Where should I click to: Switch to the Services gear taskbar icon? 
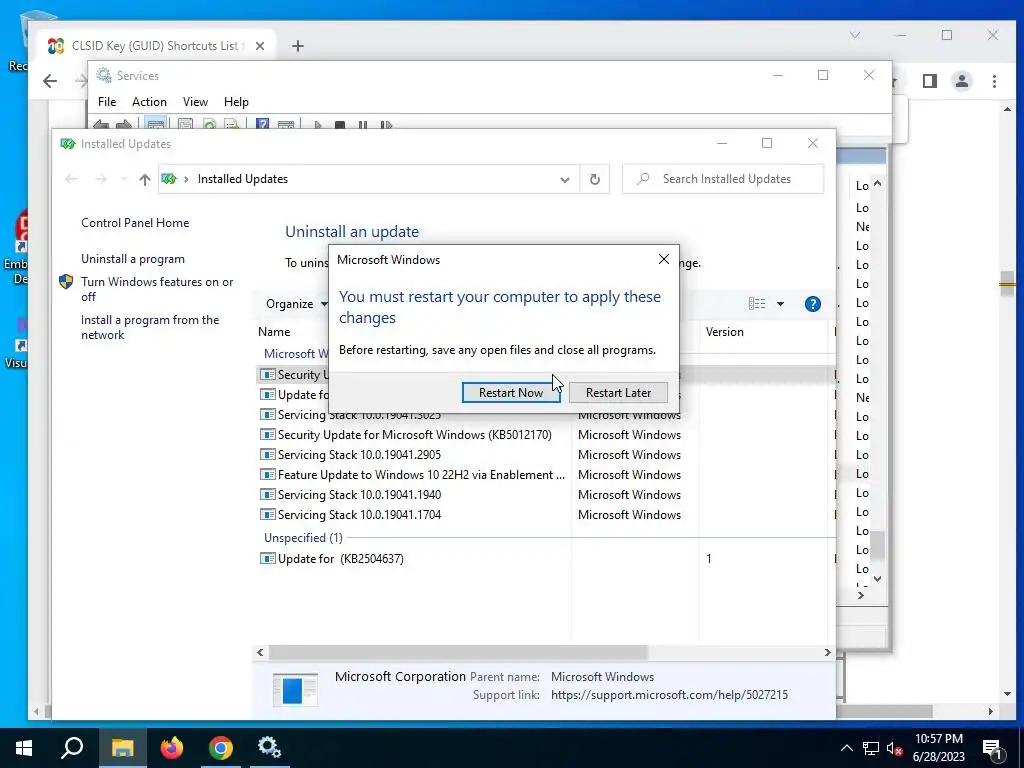(x=269, y=748)
